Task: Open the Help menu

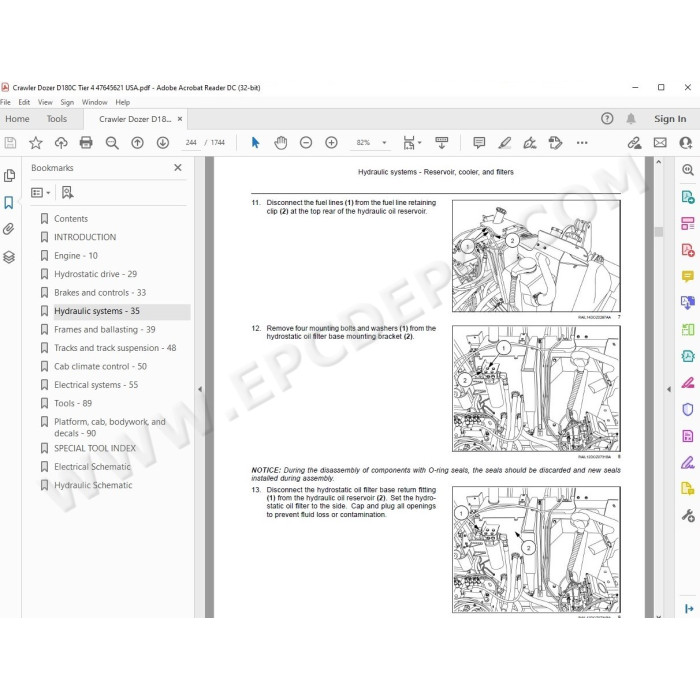Action: (x=123, y=102)
